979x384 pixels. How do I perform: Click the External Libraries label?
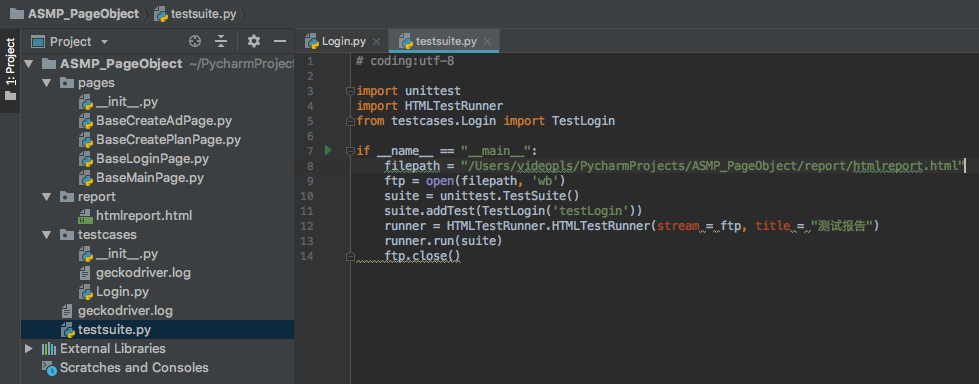pos(113,348)
